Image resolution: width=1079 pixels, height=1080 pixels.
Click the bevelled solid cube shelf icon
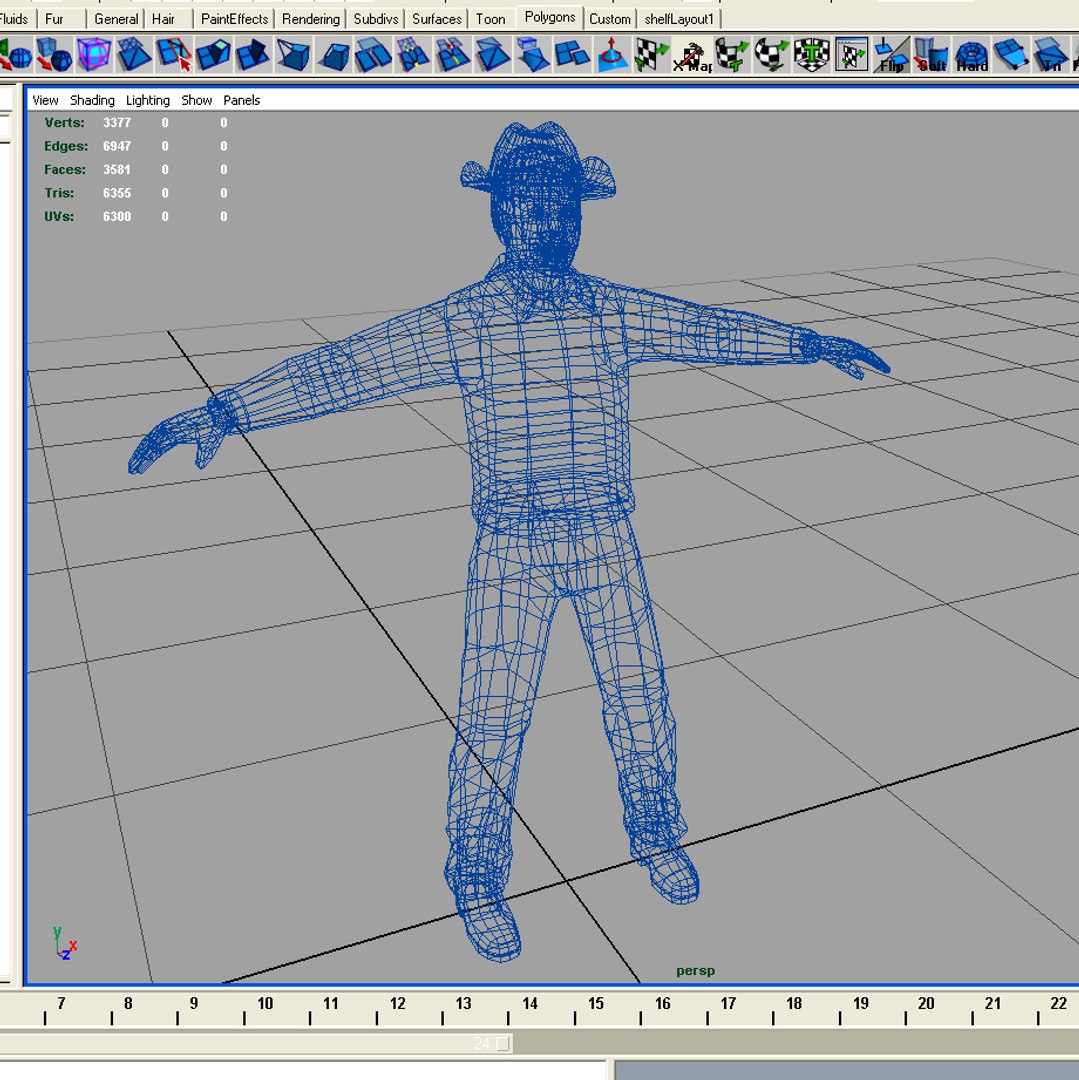pyautogui.click(x=333, y=55)
